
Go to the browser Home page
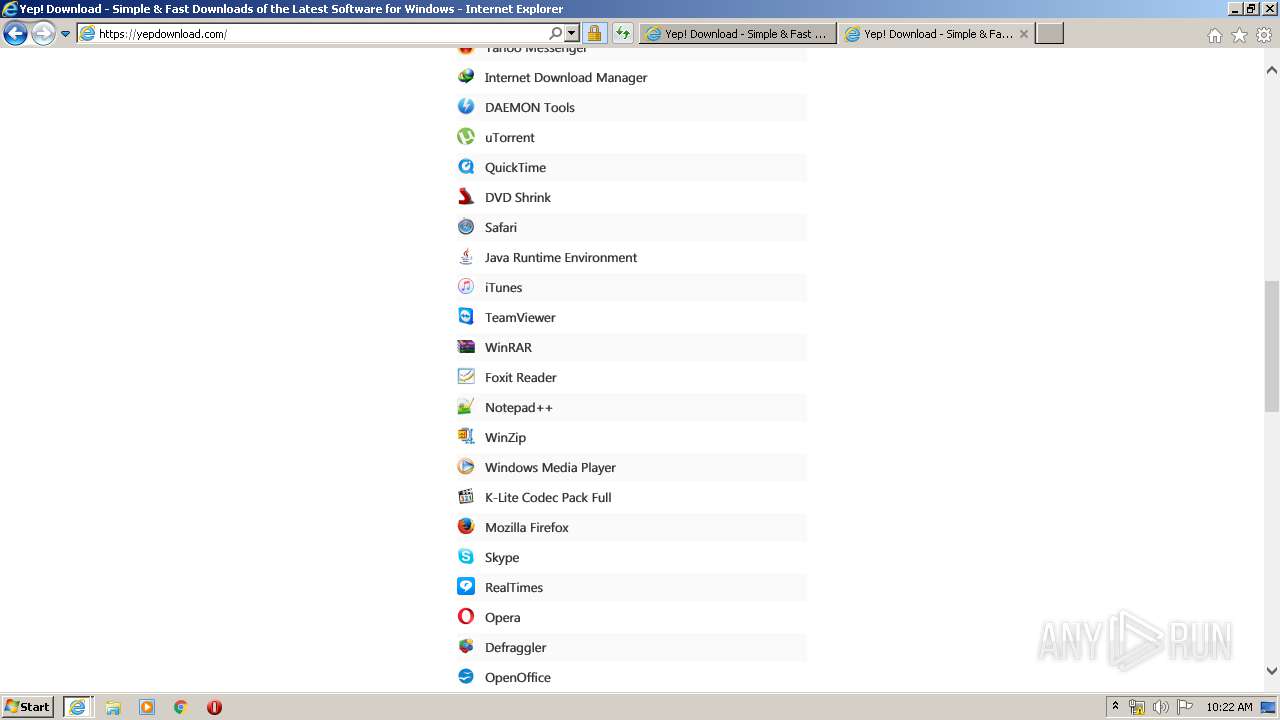pyautogui.click(x=1214, y=35)
